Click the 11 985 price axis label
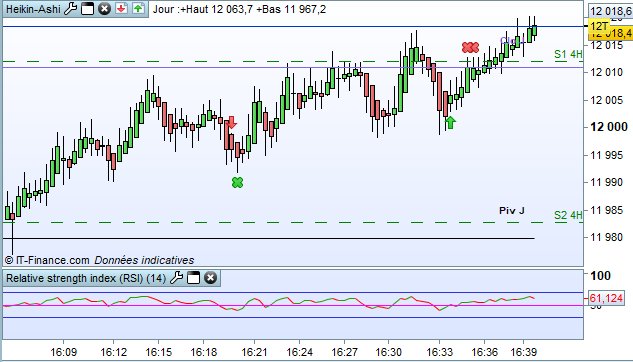 tap(606, 210)
